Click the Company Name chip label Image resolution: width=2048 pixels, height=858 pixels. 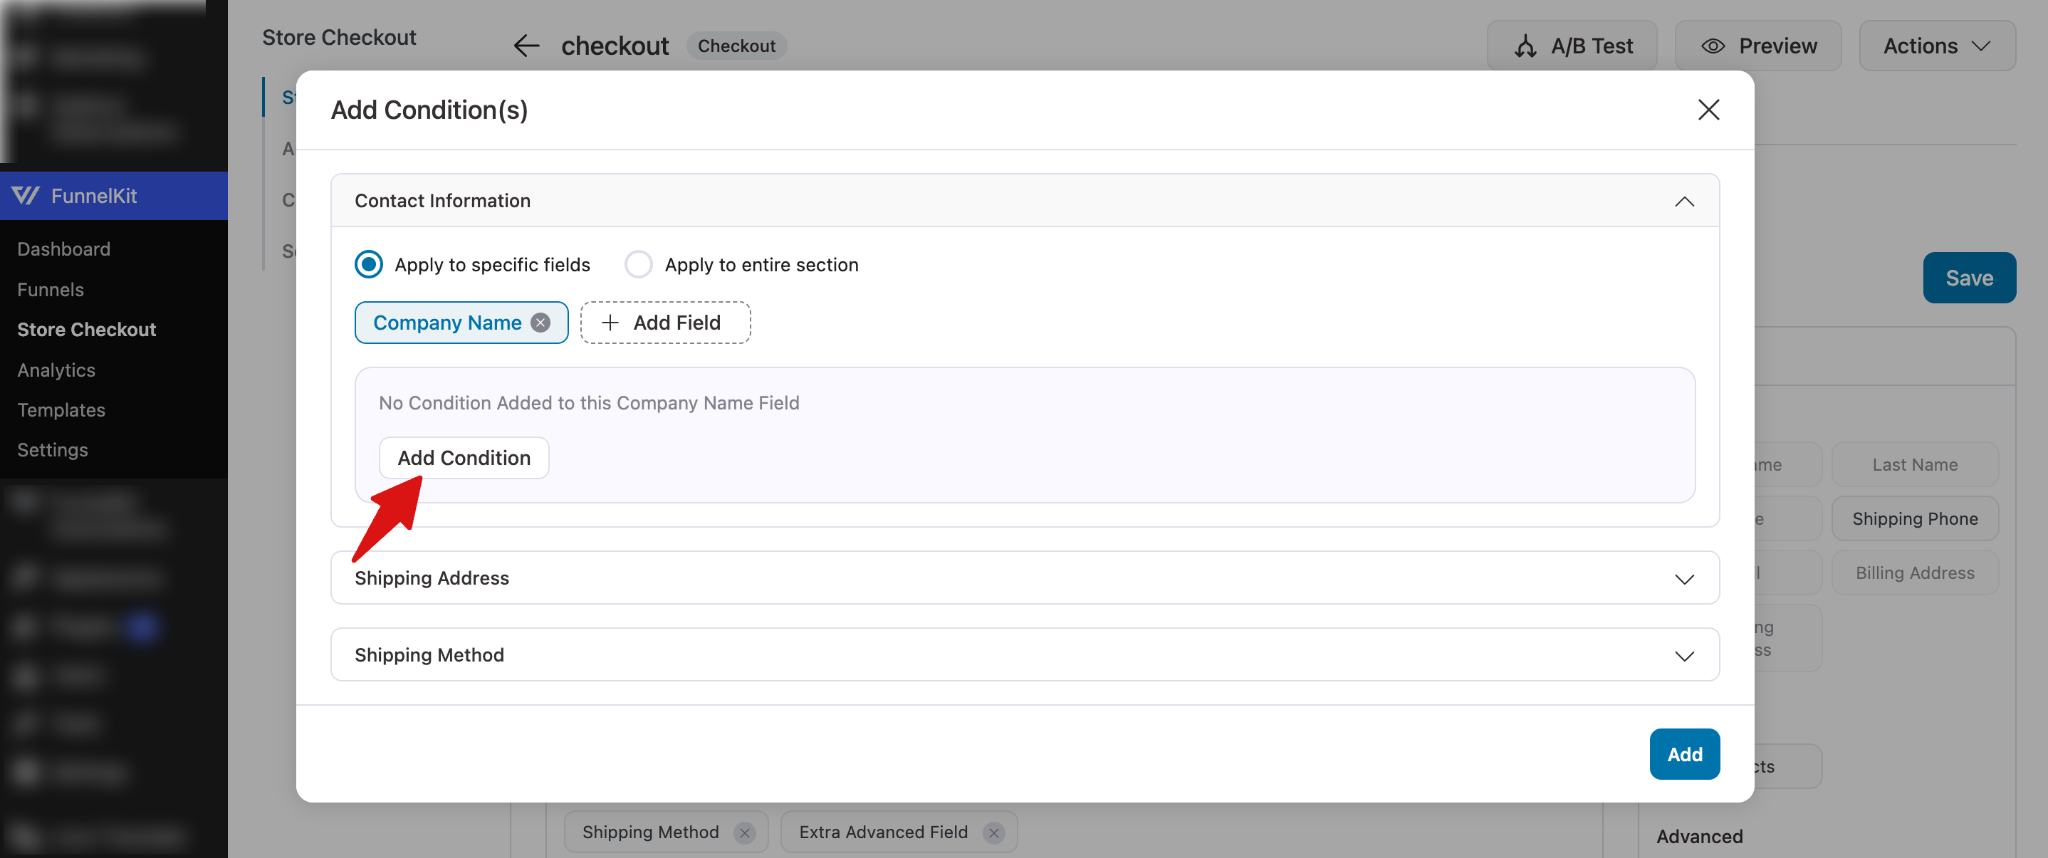448,323
